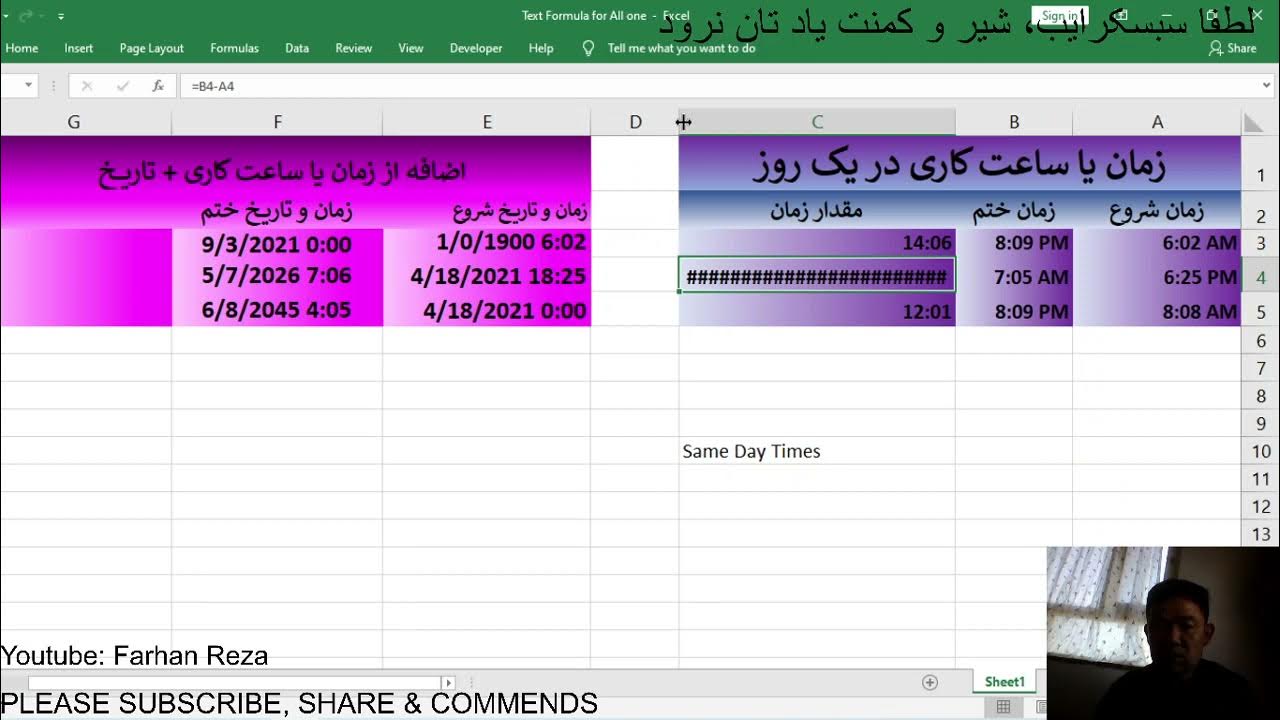Open the Data ribbon tab
The width and height of the screenshot is (1280, 720).
pyautogui.click(x=296, y=48)
